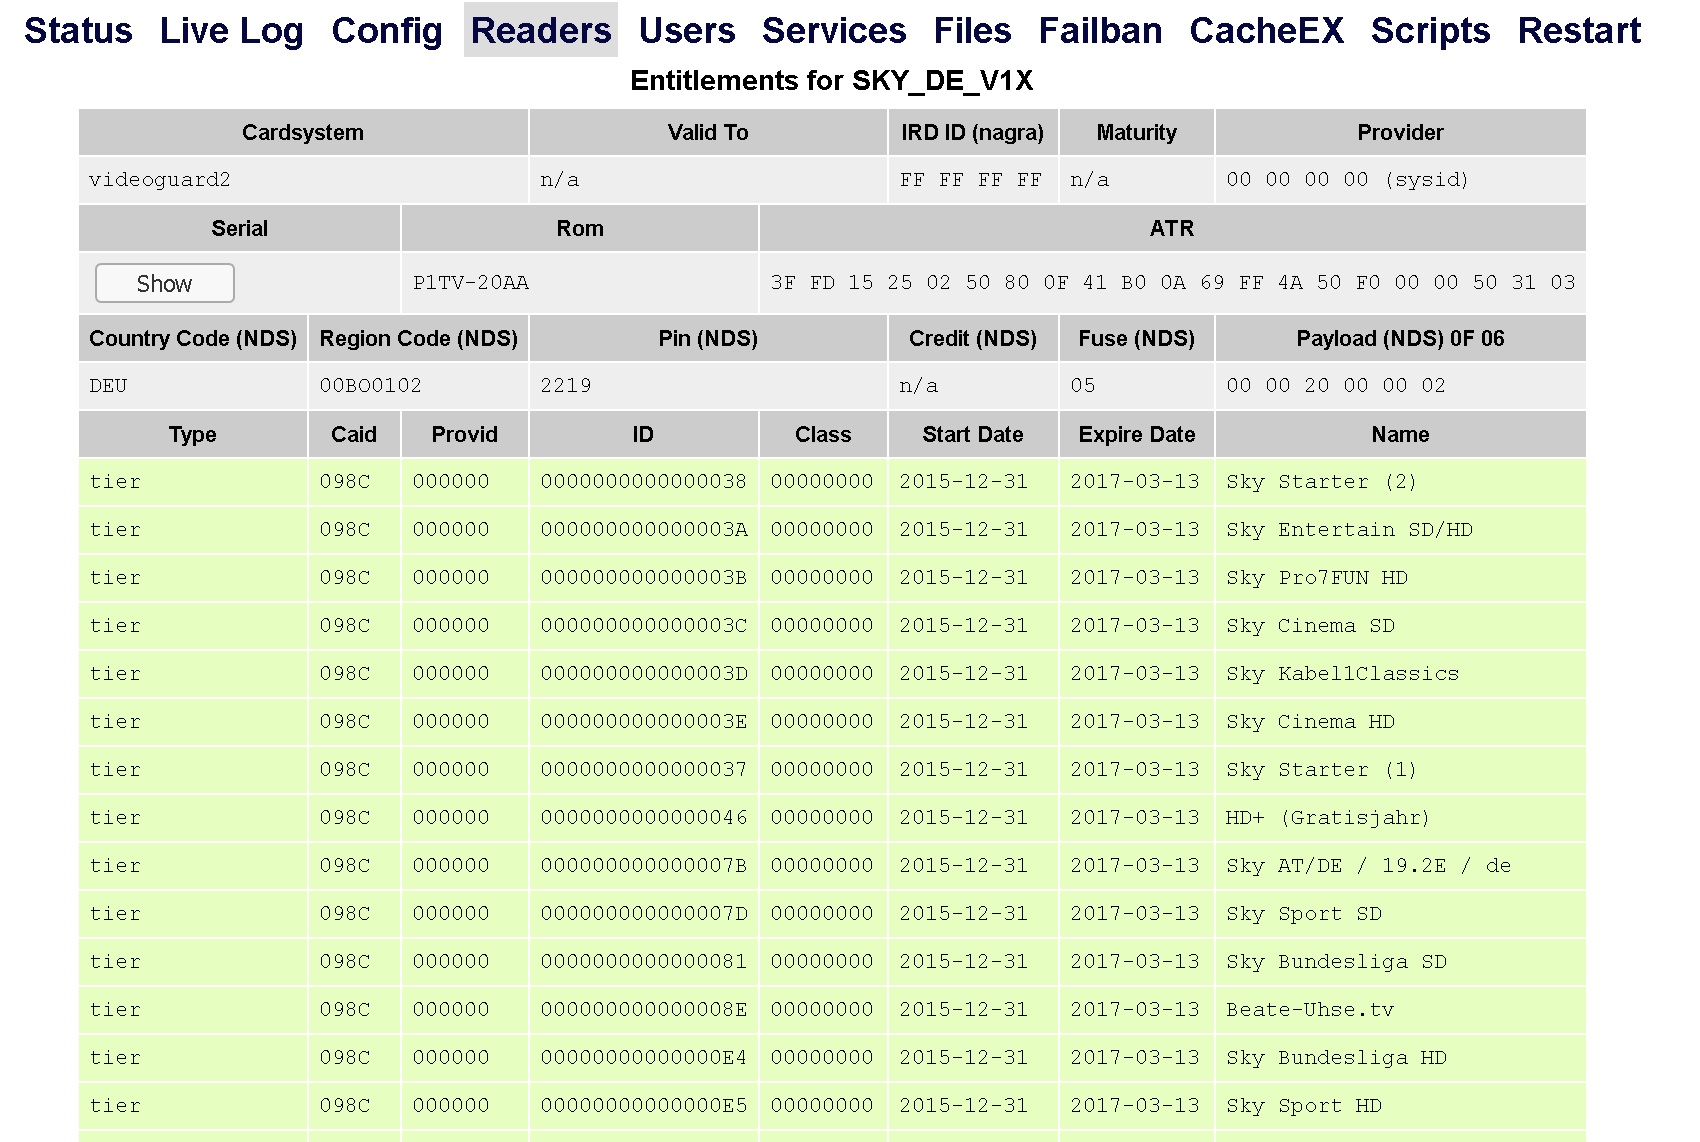The height and width of the screenshot is (1142, 1700).
Task: Open the Live Log page
Action: [231, 30]
